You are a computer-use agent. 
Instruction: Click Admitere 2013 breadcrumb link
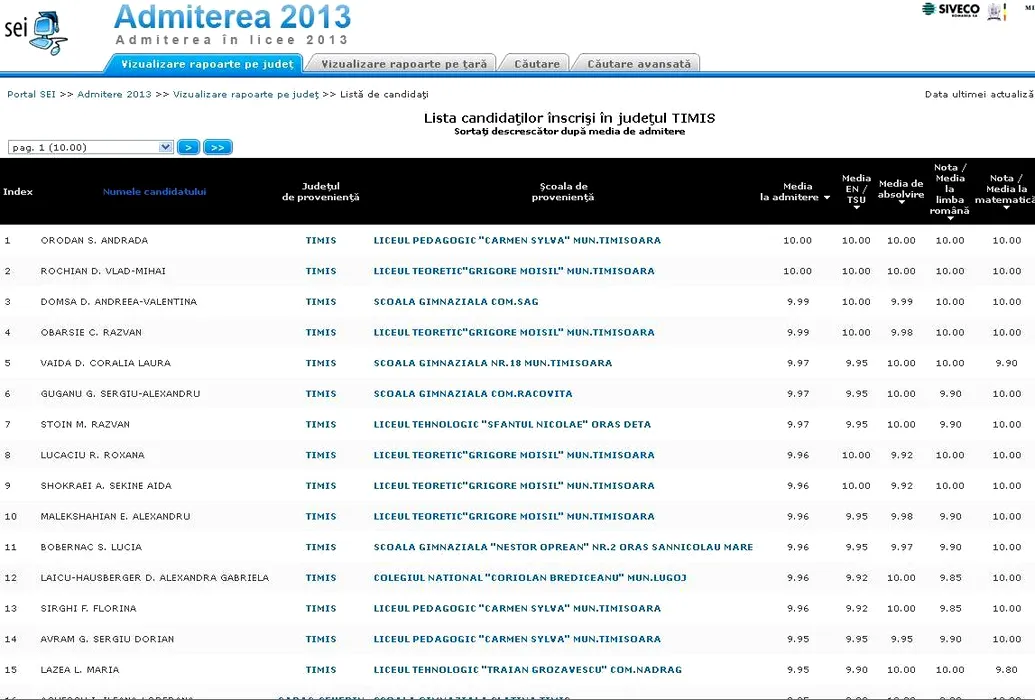click(114, 94)
